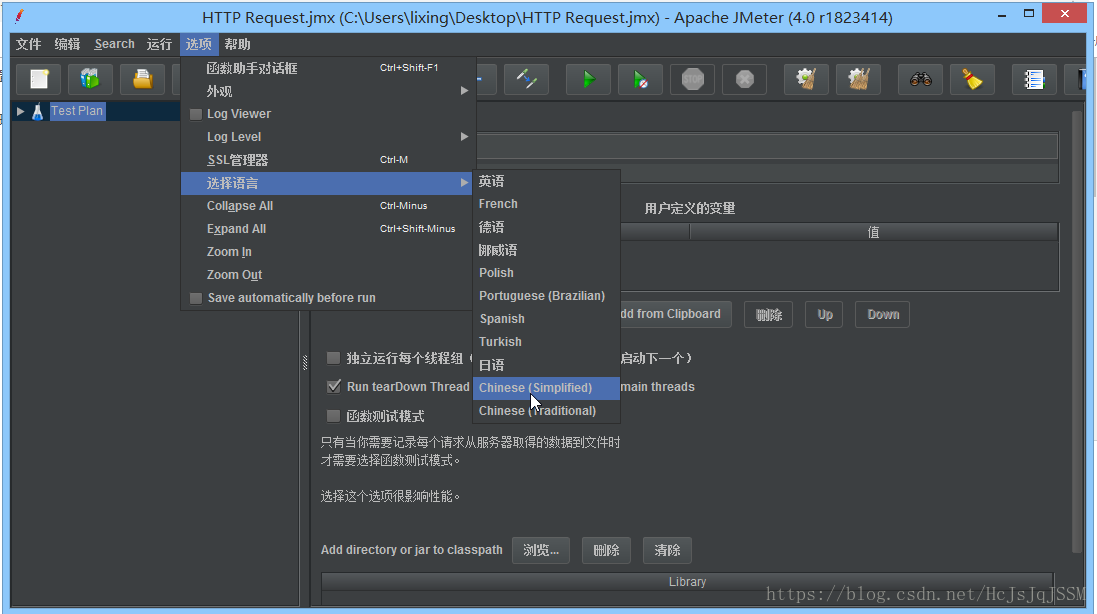Click the 值 column header

tap(873, 232)
